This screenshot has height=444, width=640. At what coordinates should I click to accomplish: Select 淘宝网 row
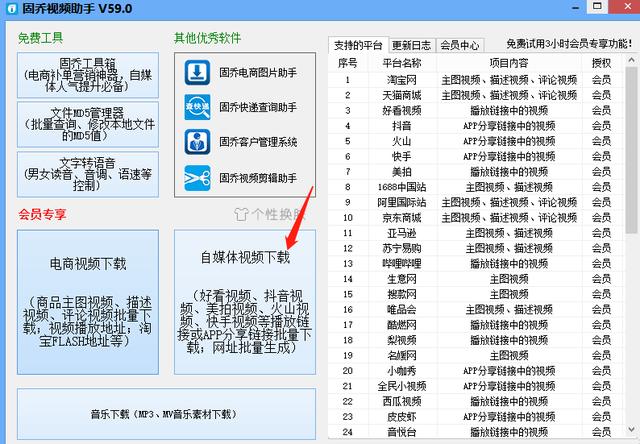[x=476, y=80]
